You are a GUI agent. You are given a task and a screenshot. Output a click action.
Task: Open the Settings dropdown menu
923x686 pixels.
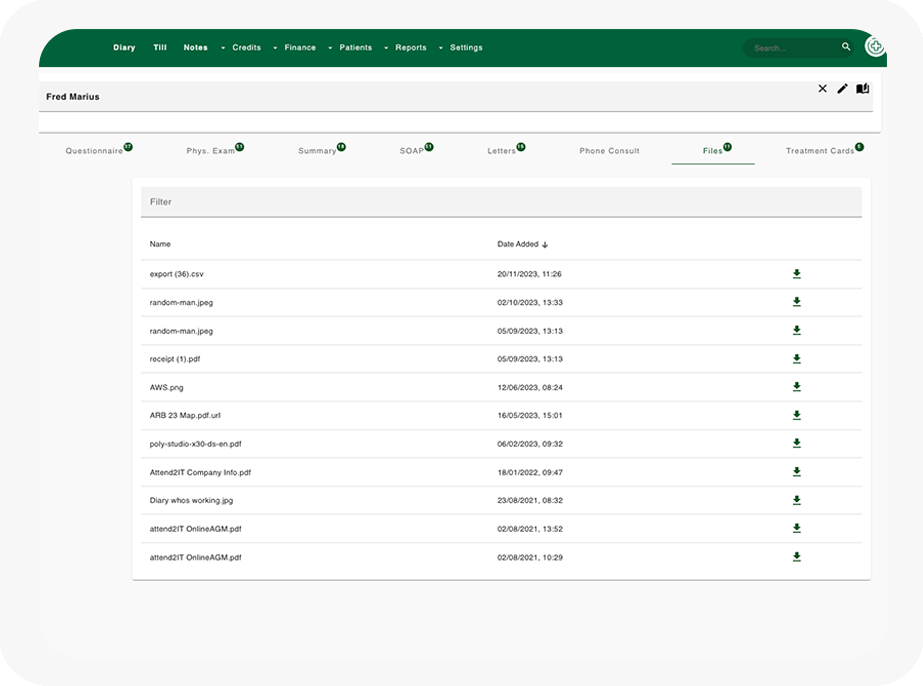pos(461,48)
